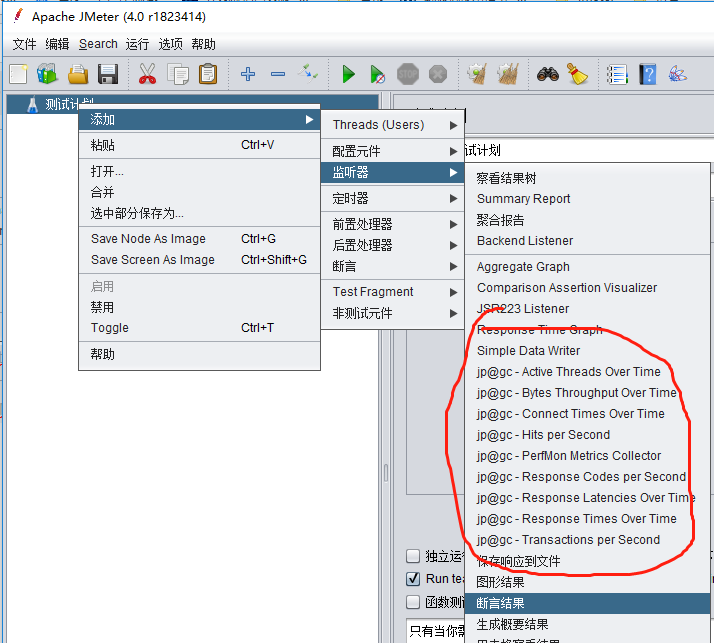Choose 帮助 at context menu bottom

[x=199, y=354]
